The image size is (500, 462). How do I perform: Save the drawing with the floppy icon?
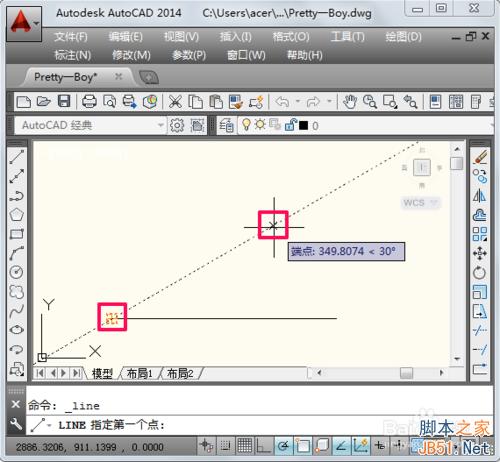tap(64, 101)
